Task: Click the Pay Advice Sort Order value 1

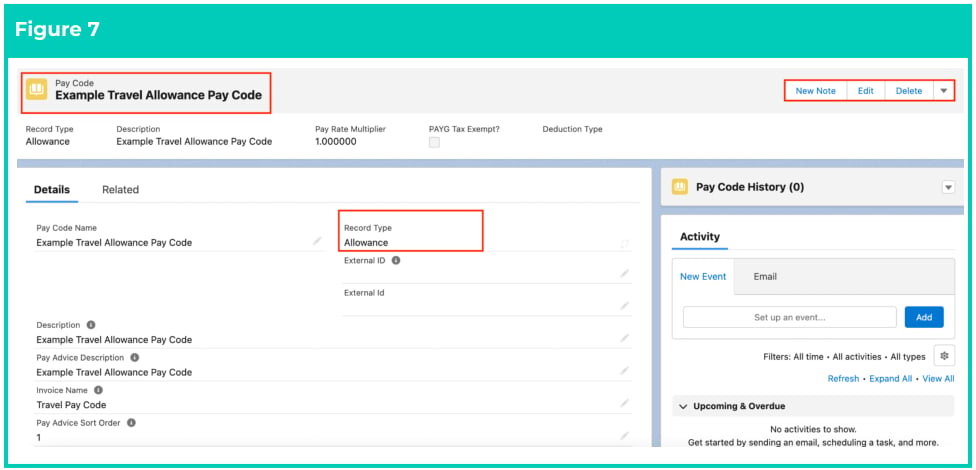Action: [39, 437]
